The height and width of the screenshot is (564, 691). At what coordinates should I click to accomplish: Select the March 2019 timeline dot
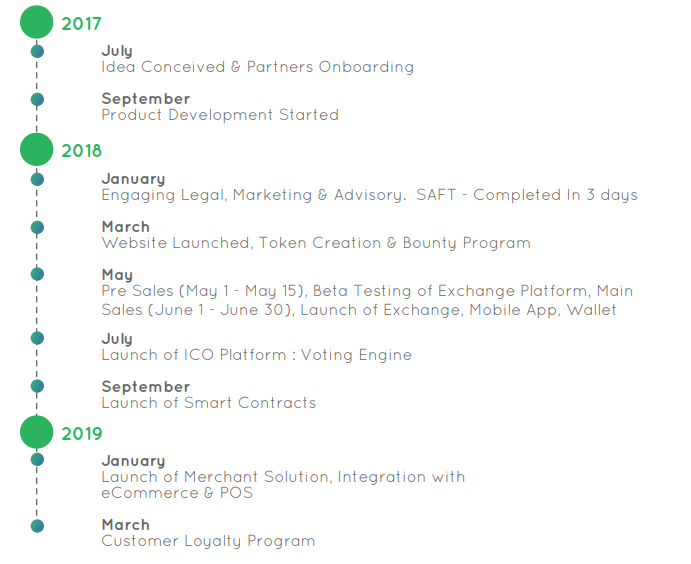point(37,526)
